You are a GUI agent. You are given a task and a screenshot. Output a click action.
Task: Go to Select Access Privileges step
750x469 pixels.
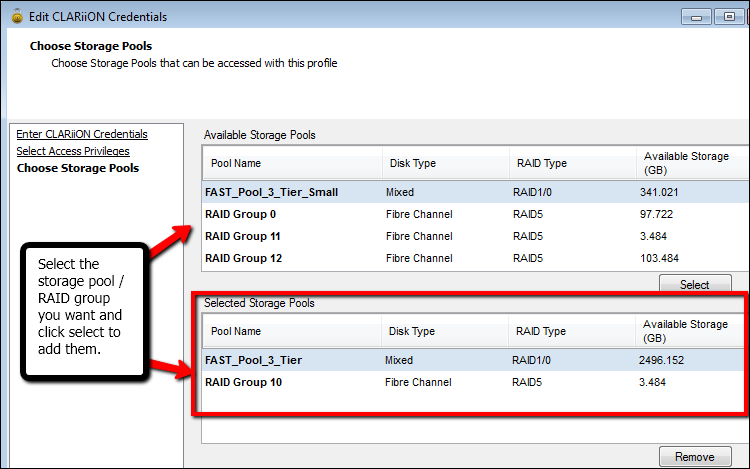[73, 151]
